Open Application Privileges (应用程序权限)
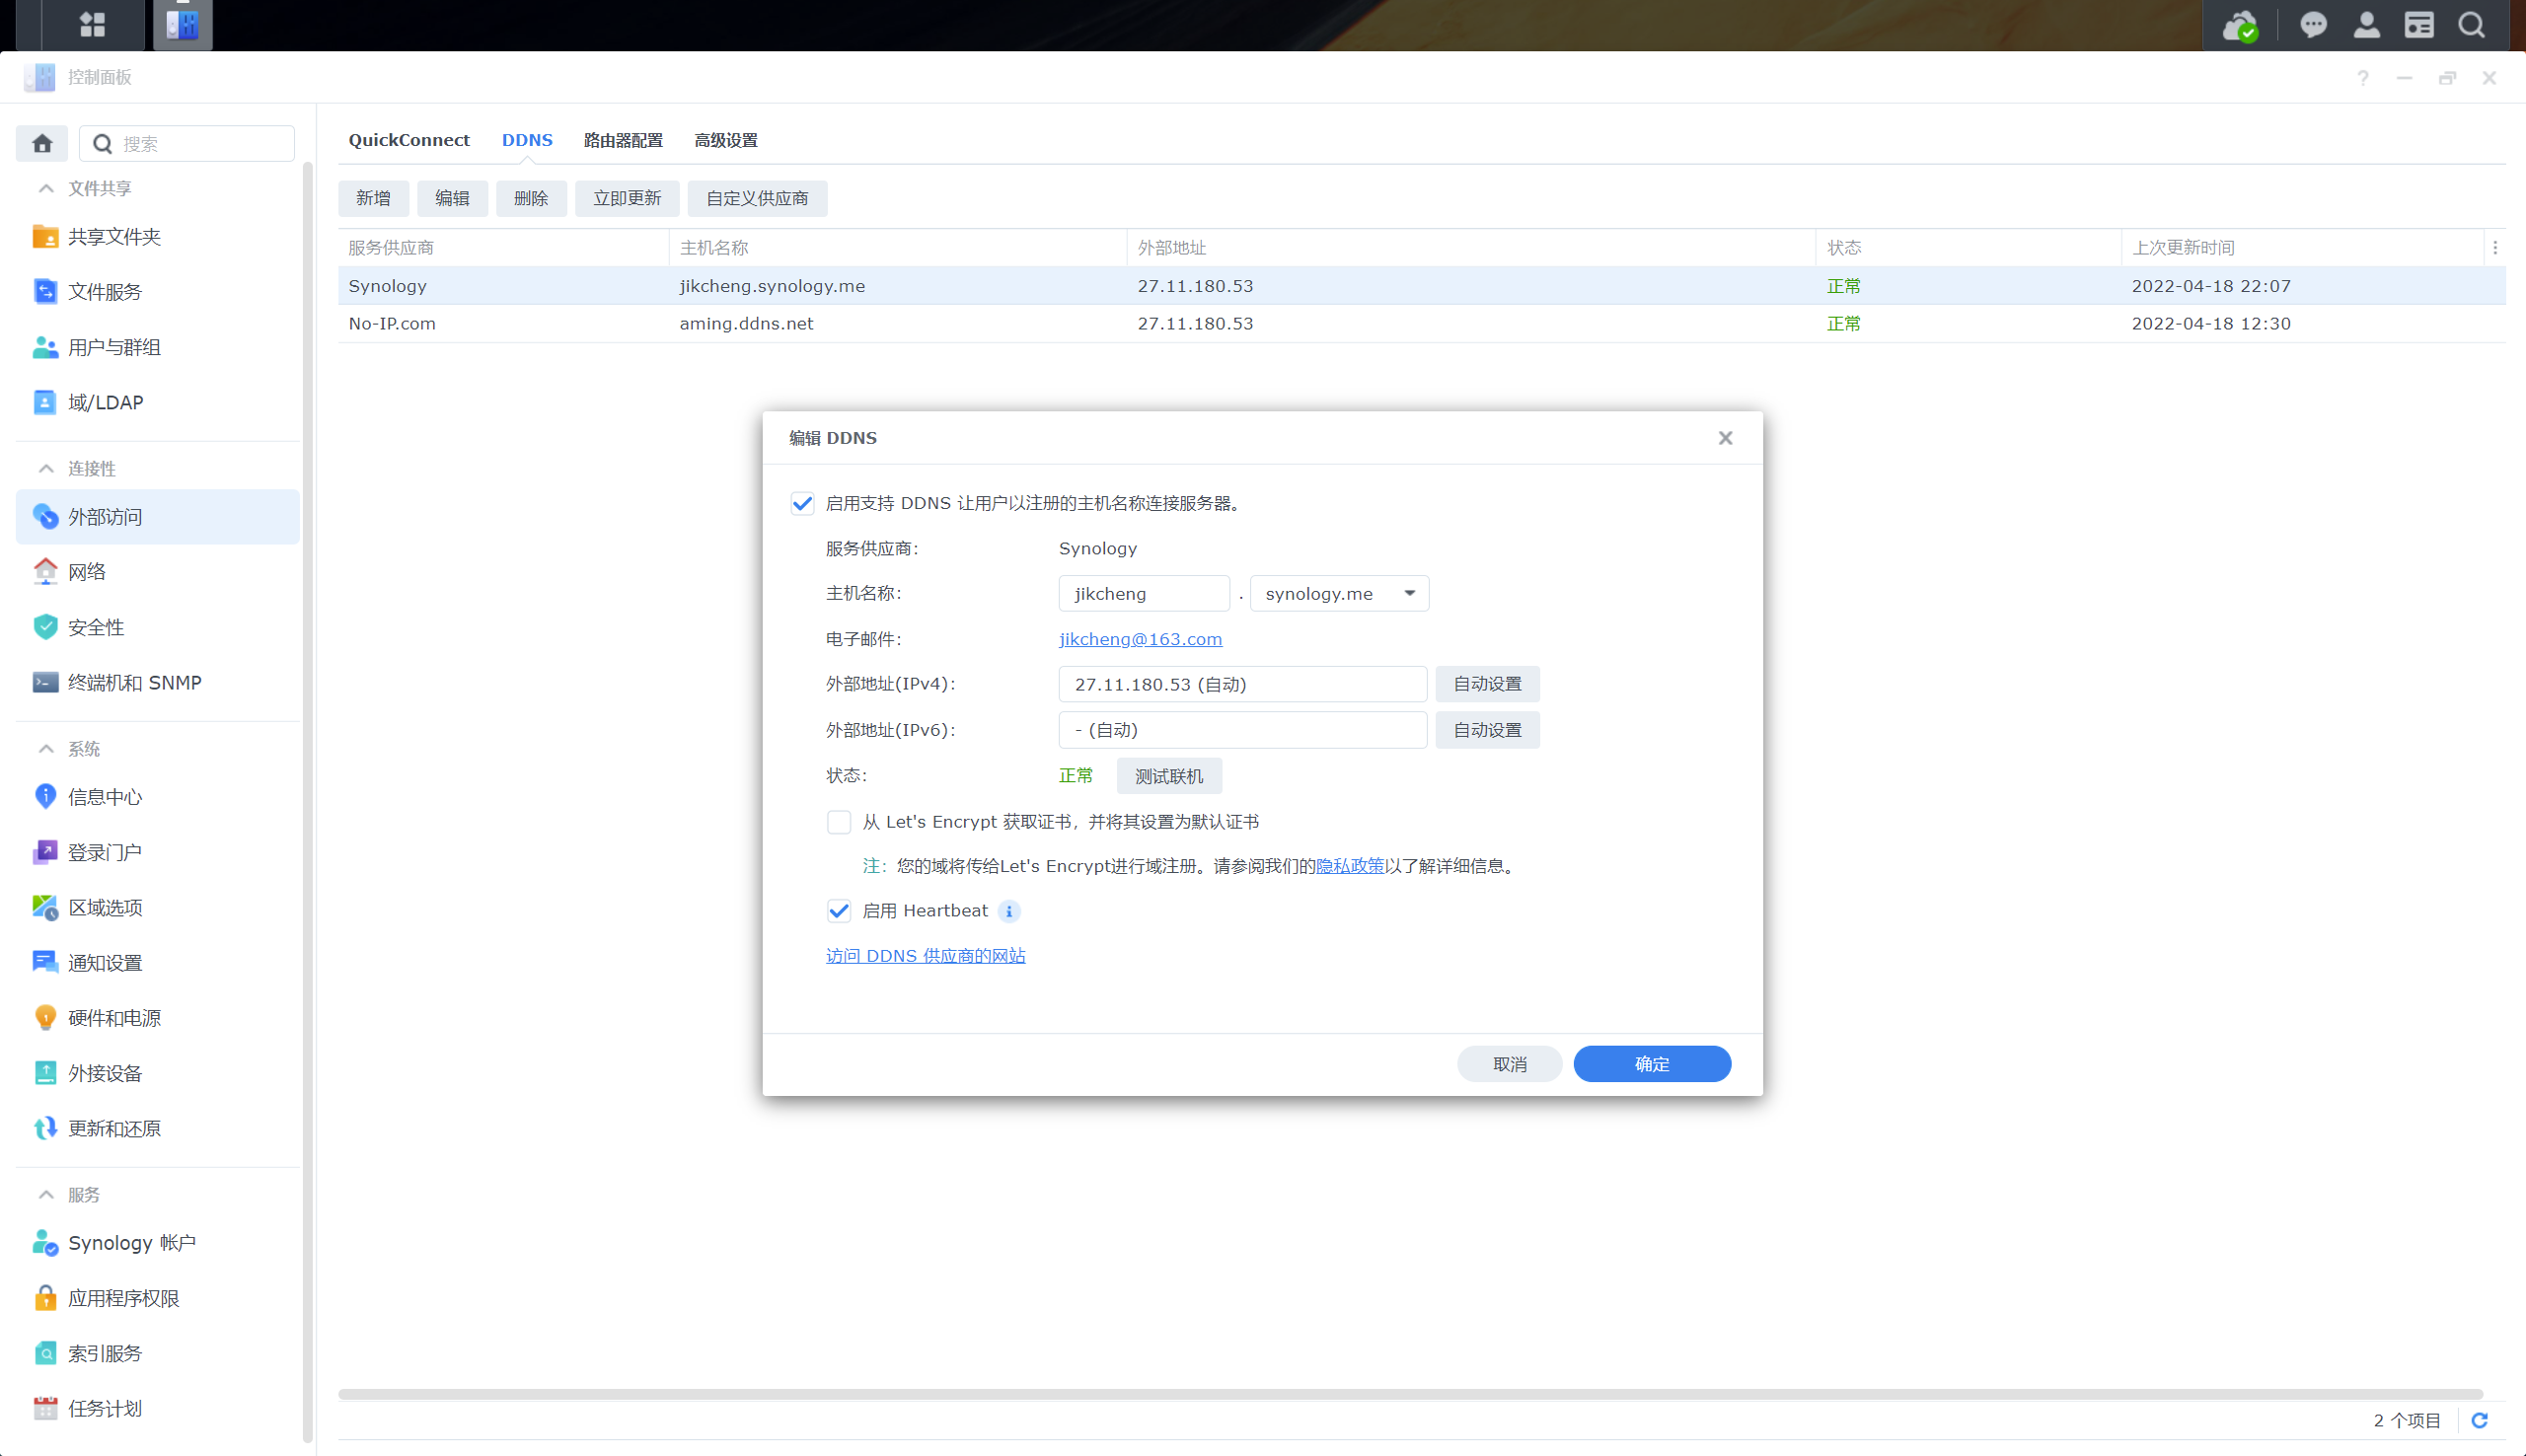 pos(158,1298)
